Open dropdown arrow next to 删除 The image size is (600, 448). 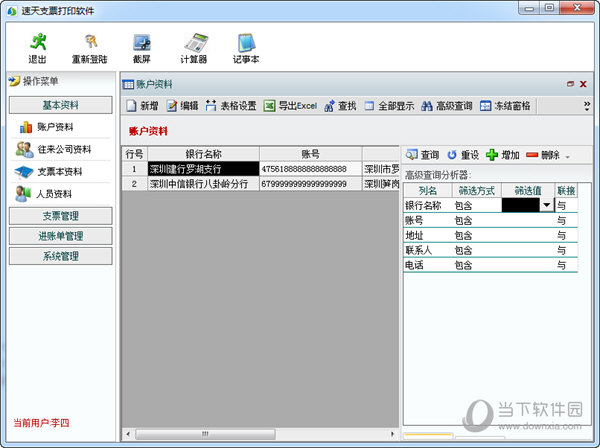567,156
